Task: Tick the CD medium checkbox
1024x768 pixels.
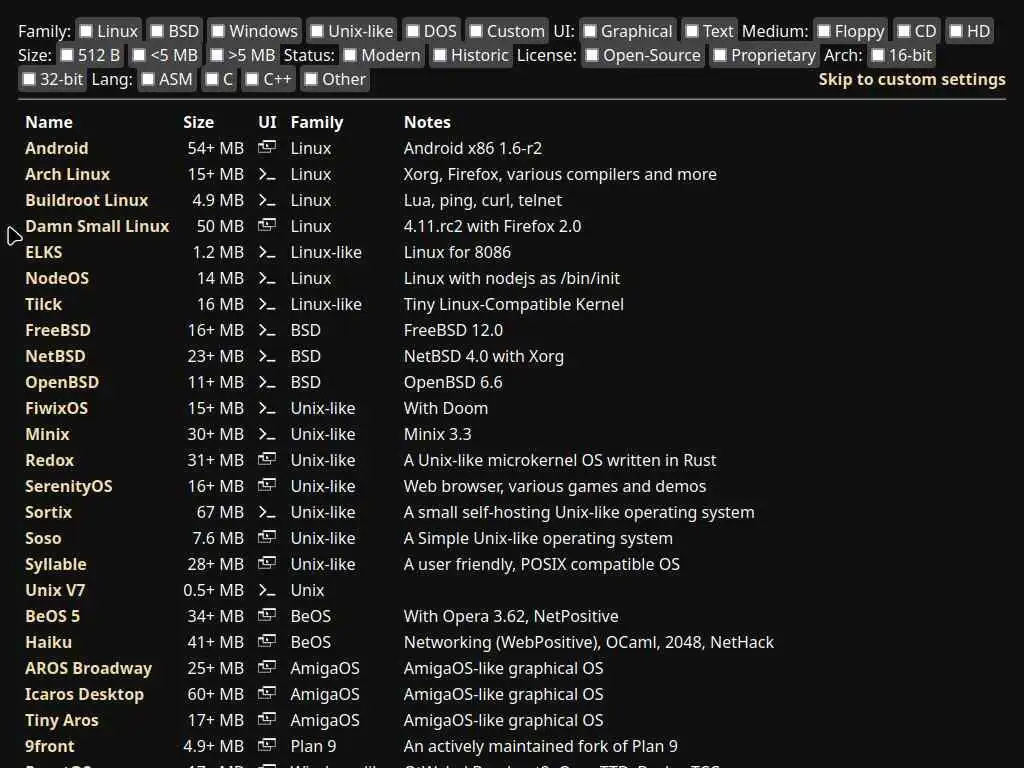Action: [x=903, y=31]
